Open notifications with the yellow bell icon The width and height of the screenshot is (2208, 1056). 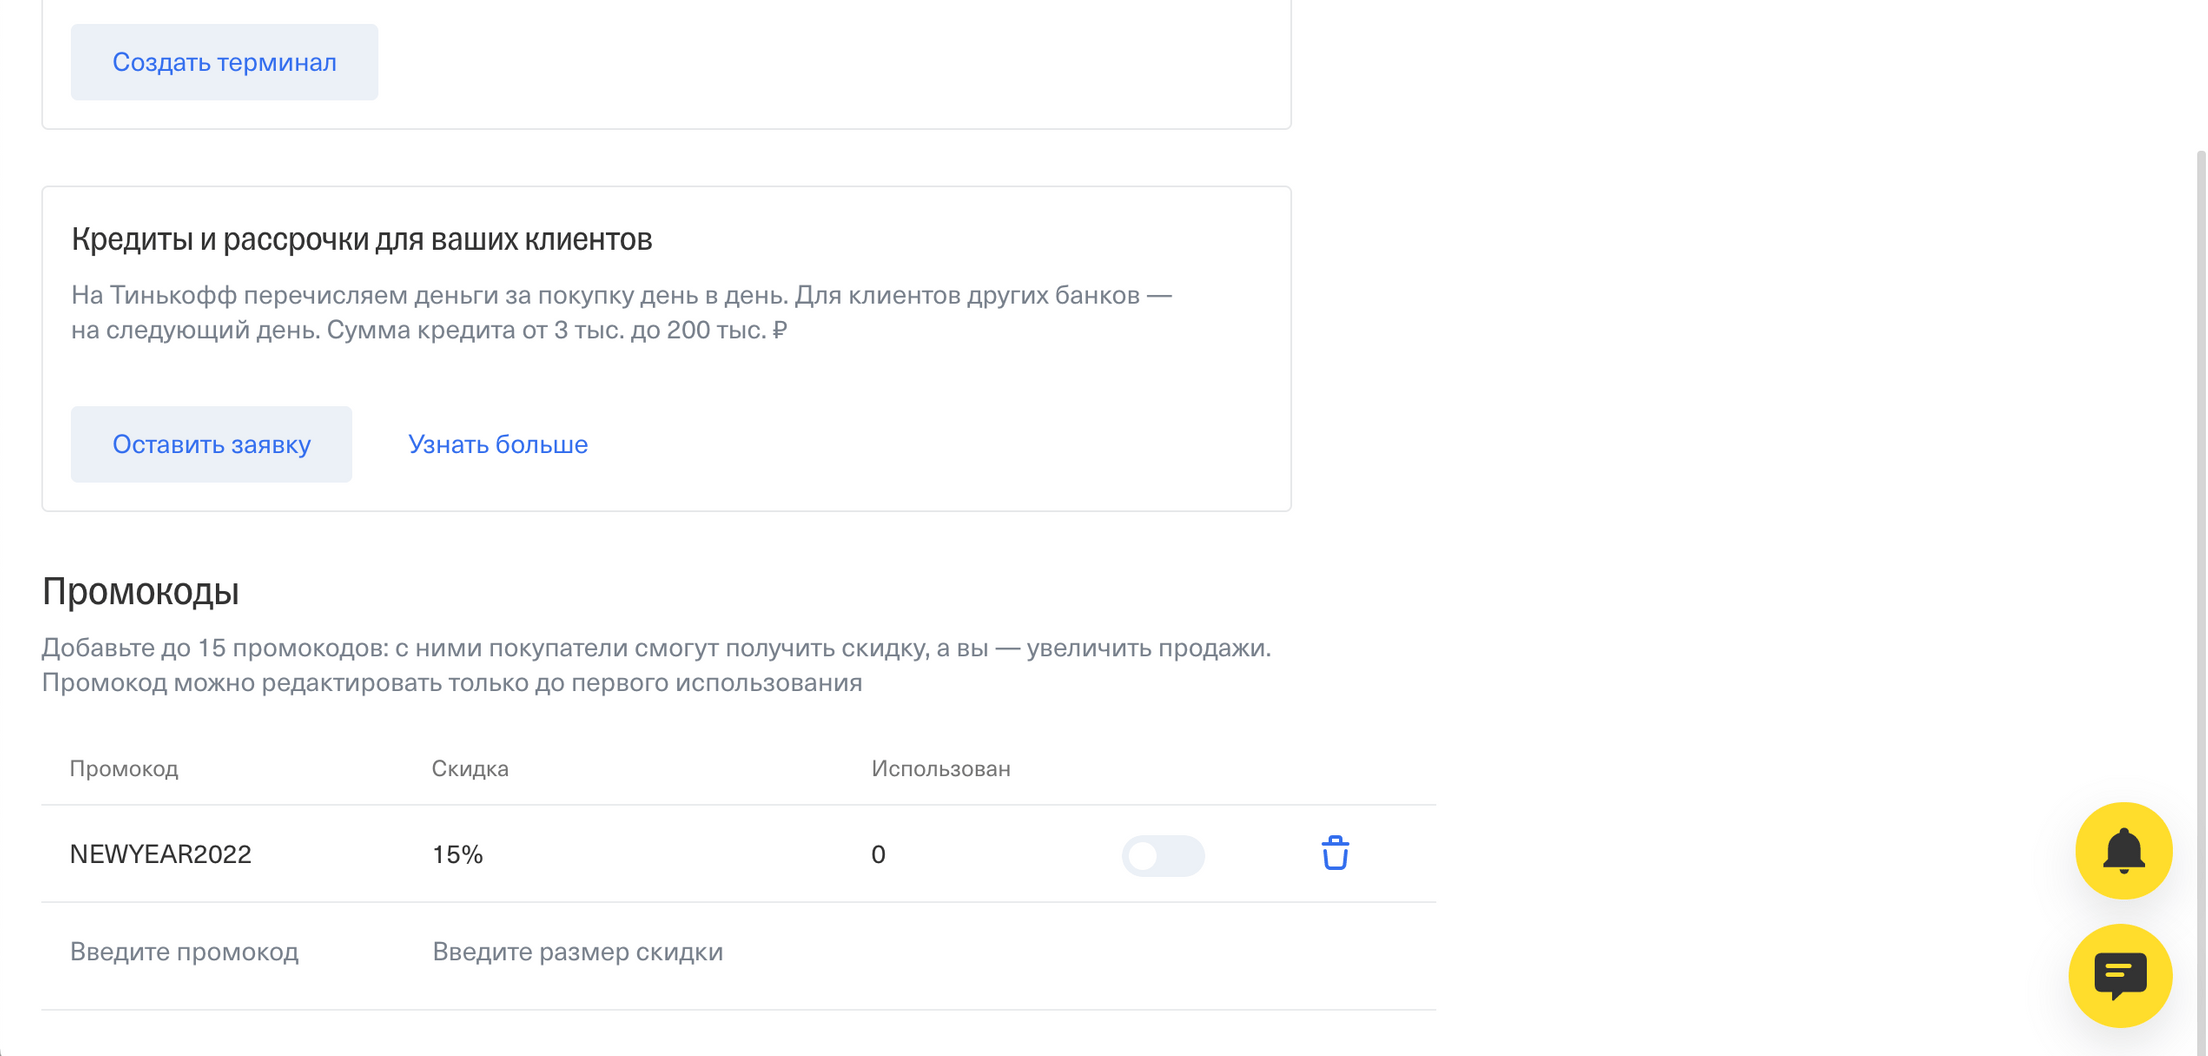click(x=2124, y=851)
